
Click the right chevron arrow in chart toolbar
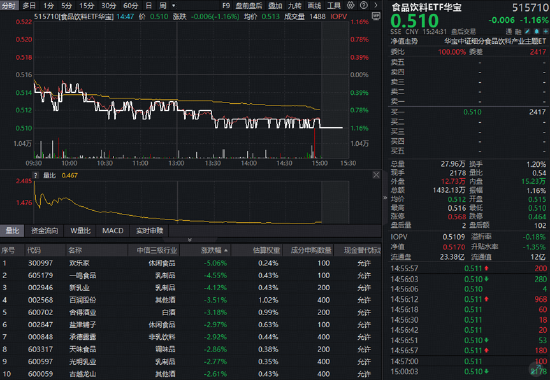point(376,5)
